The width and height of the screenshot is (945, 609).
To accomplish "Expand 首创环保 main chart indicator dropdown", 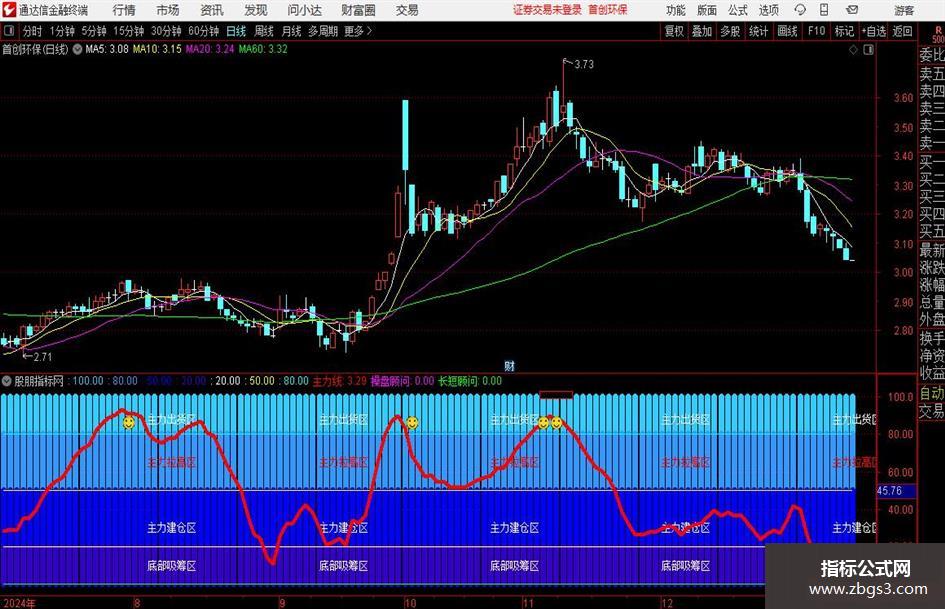I will [77, 49].
